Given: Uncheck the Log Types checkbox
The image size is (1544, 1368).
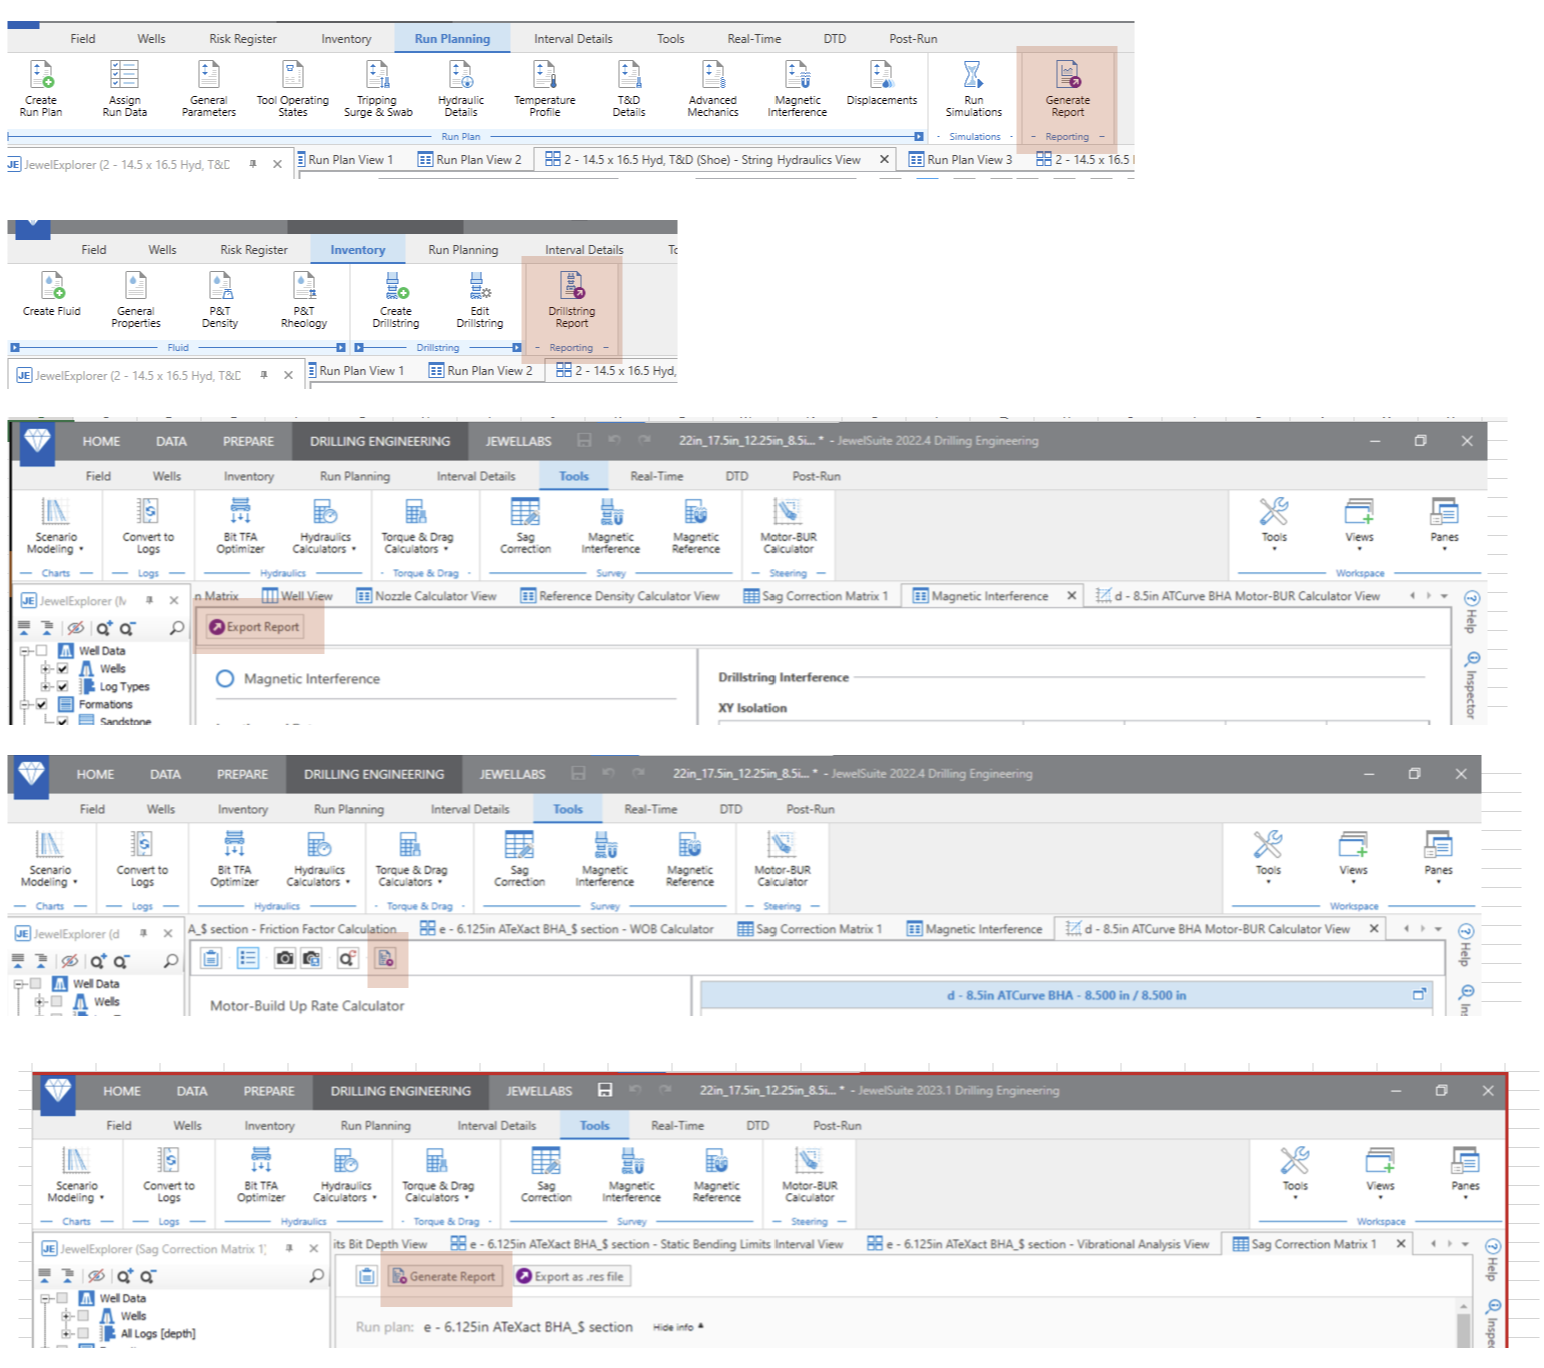Looking at the screenshot, I should pos(62,687).
